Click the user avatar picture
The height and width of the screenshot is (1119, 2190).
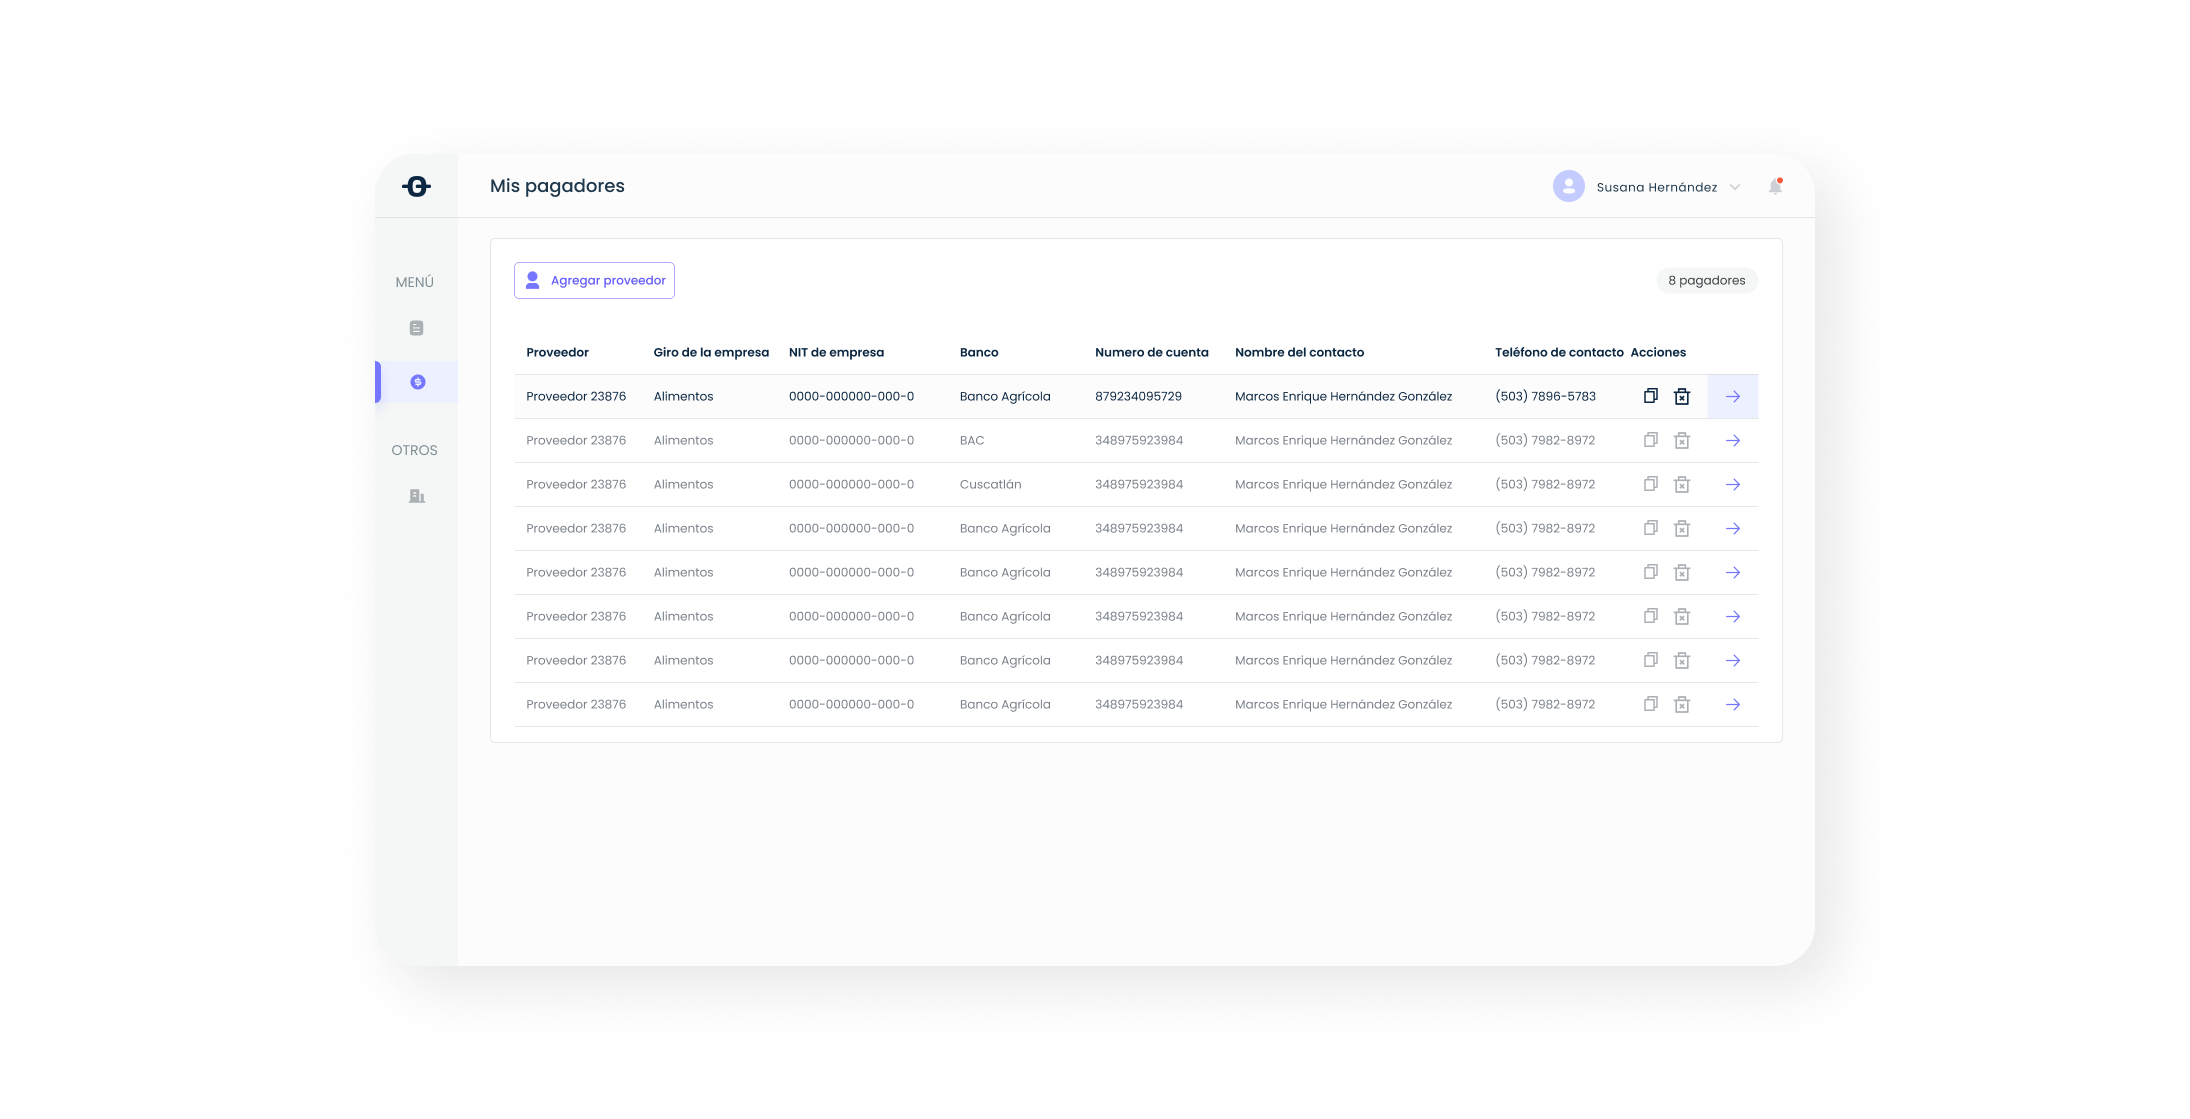click(1568, 186)
